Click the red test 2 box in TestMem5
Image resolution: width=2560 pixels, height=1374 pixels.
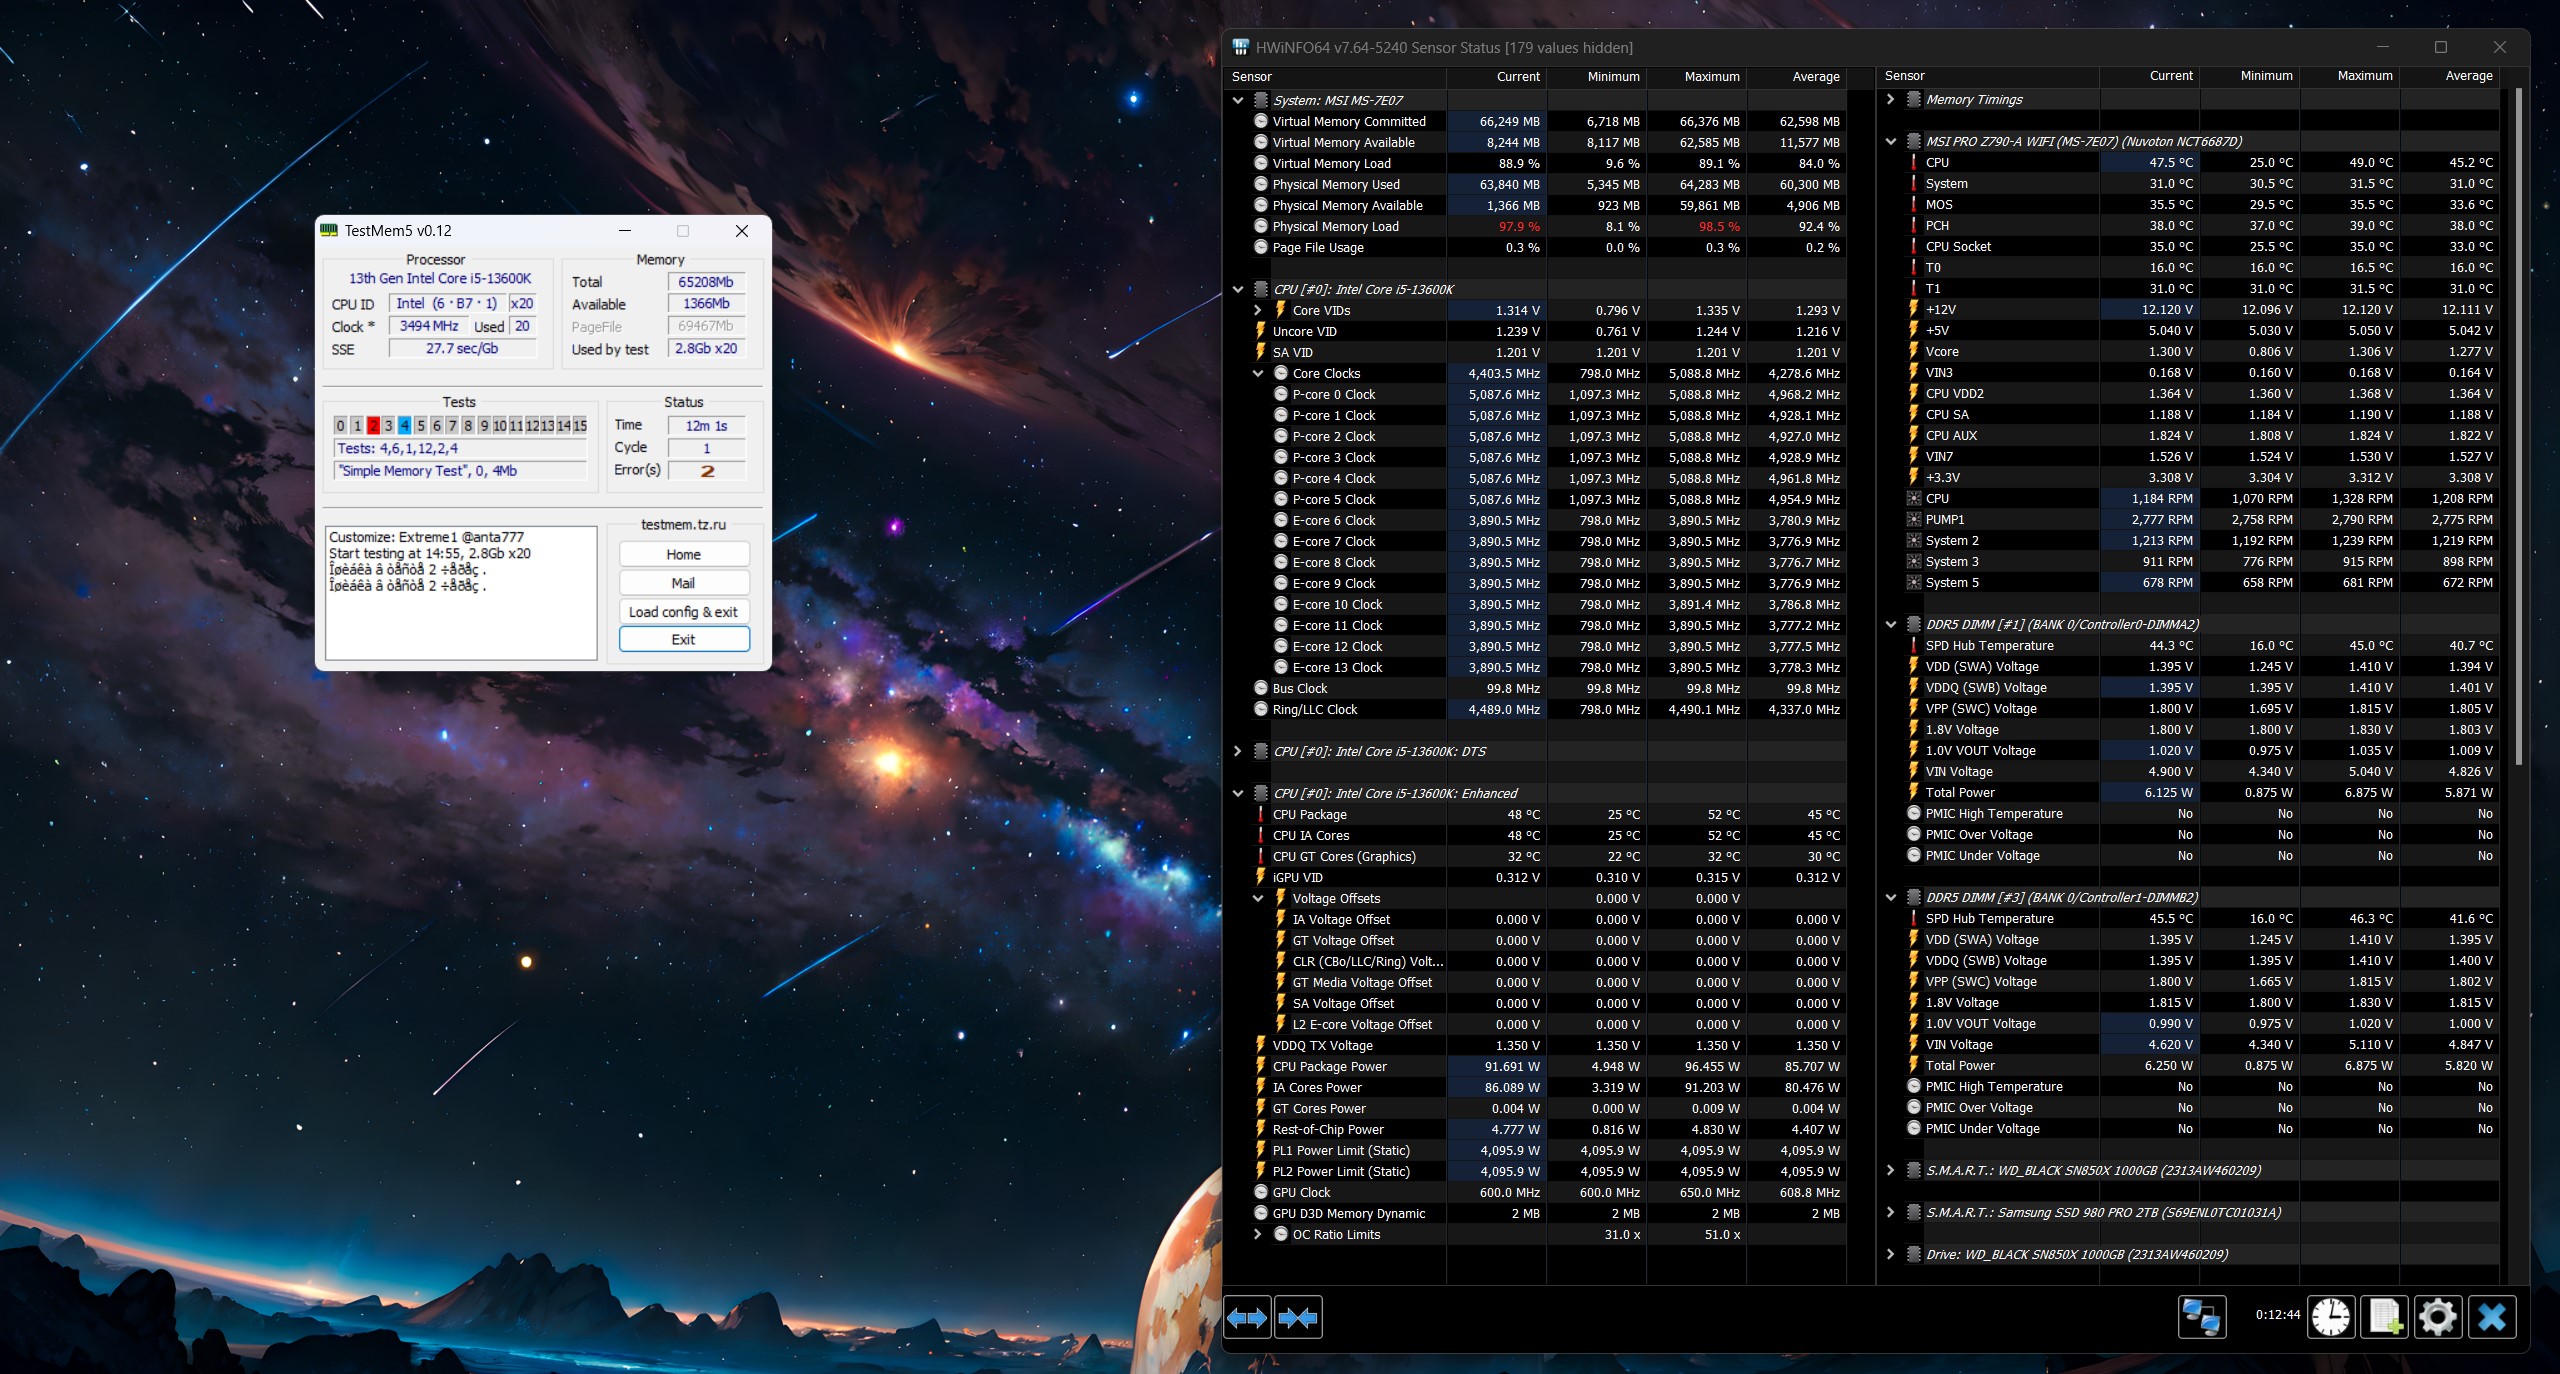373,425
